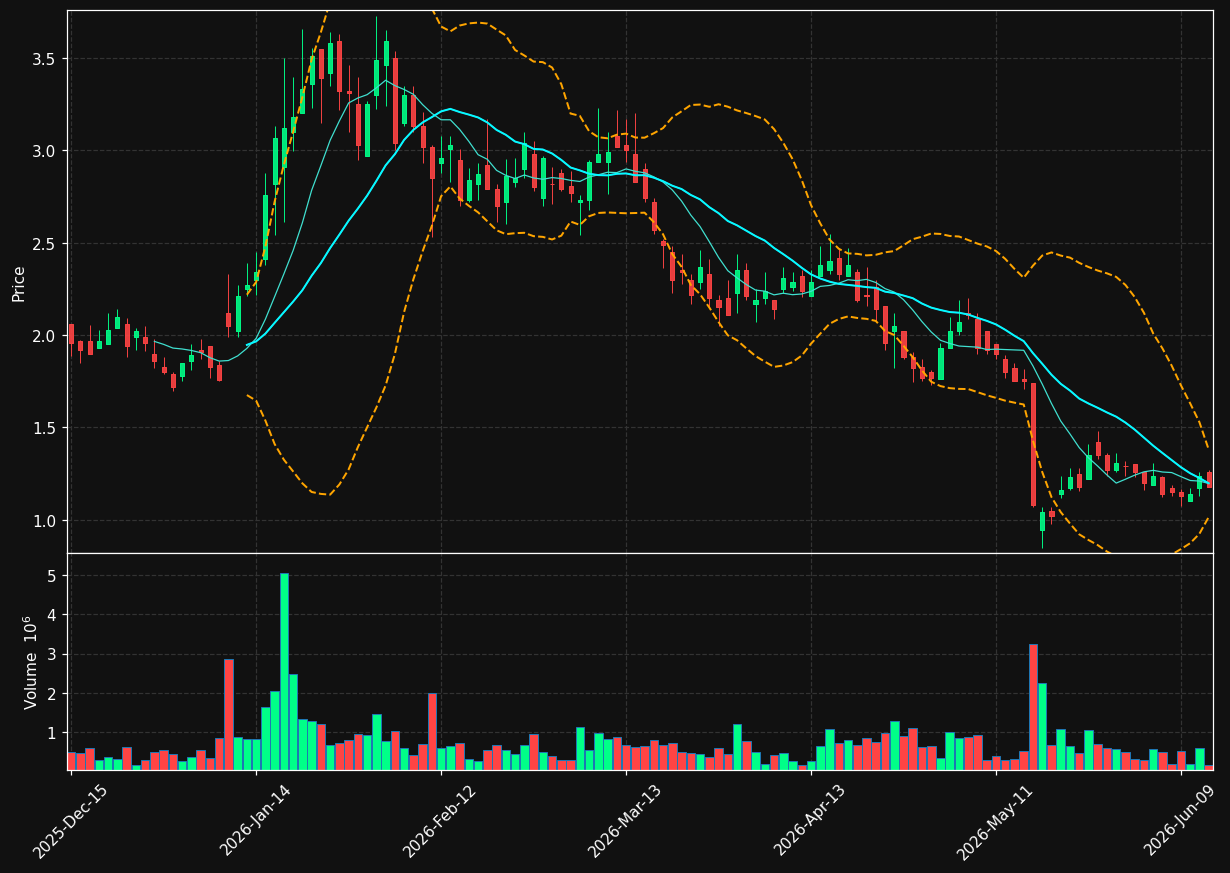Select the 3.5 price axis tick
Viewport: 1230px width, 873px height.
tap(42, 59)
